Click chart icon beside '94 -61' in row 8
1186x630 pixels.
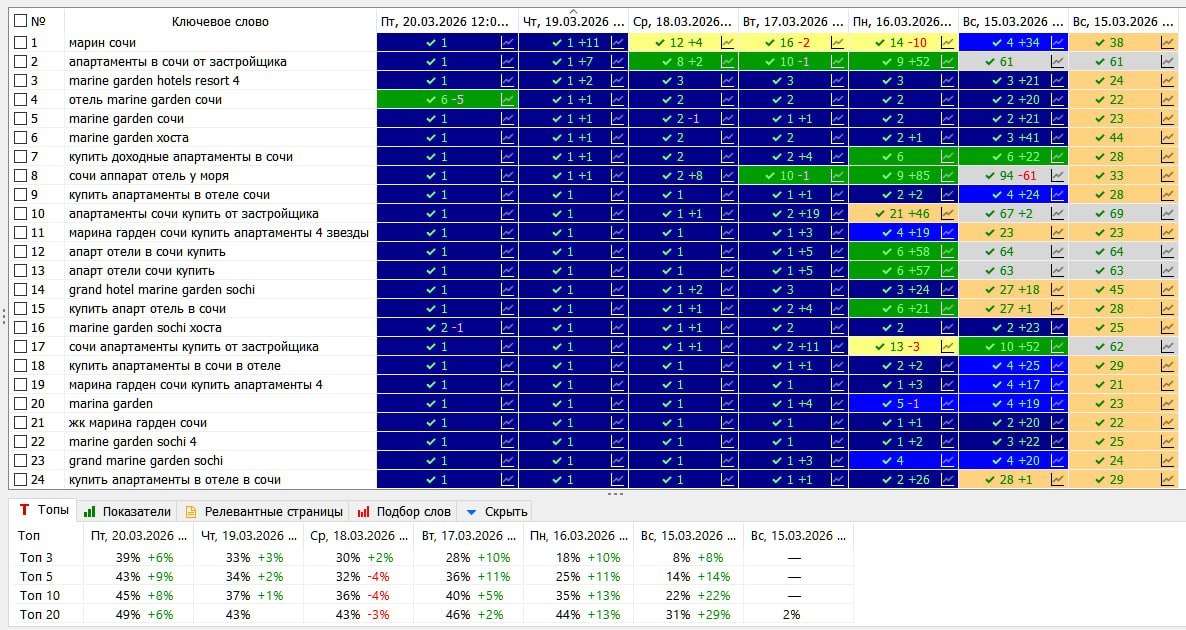click(x=1058, y=176)
